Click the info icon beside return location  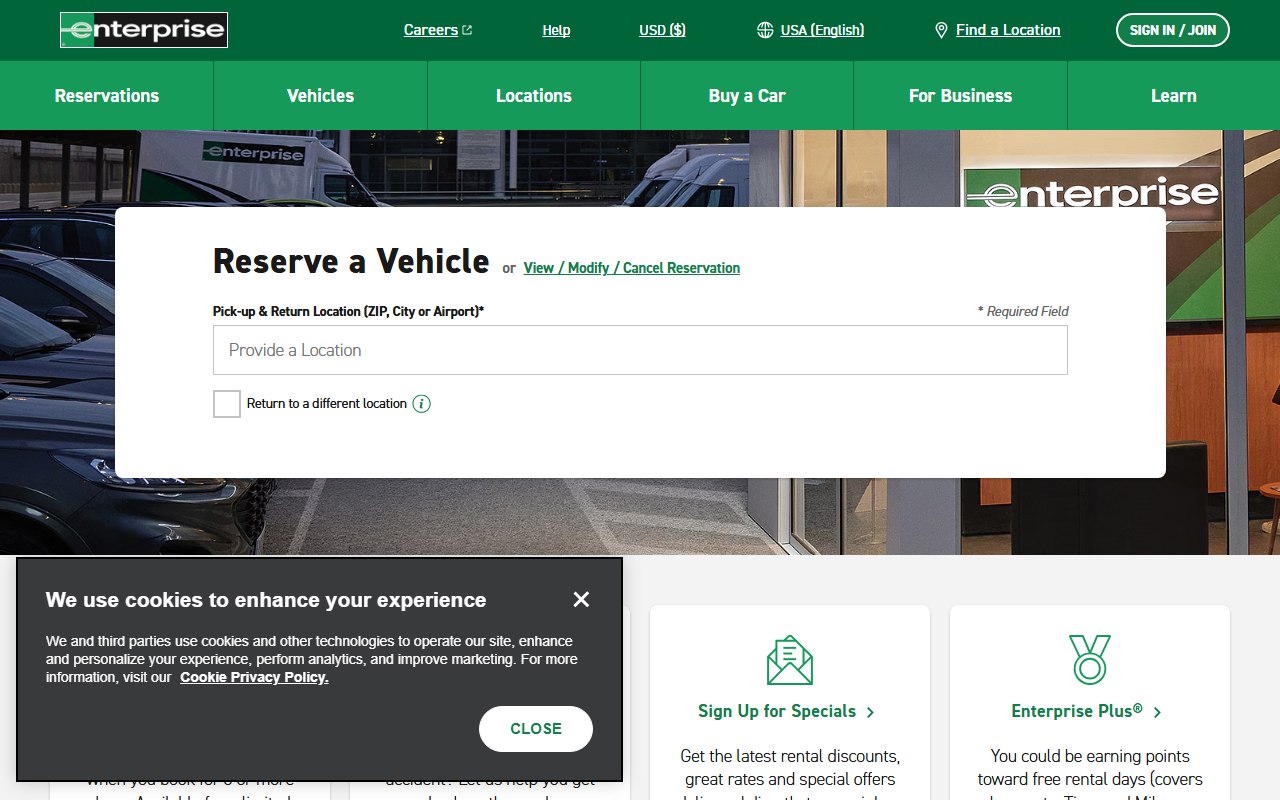(422, 404)
